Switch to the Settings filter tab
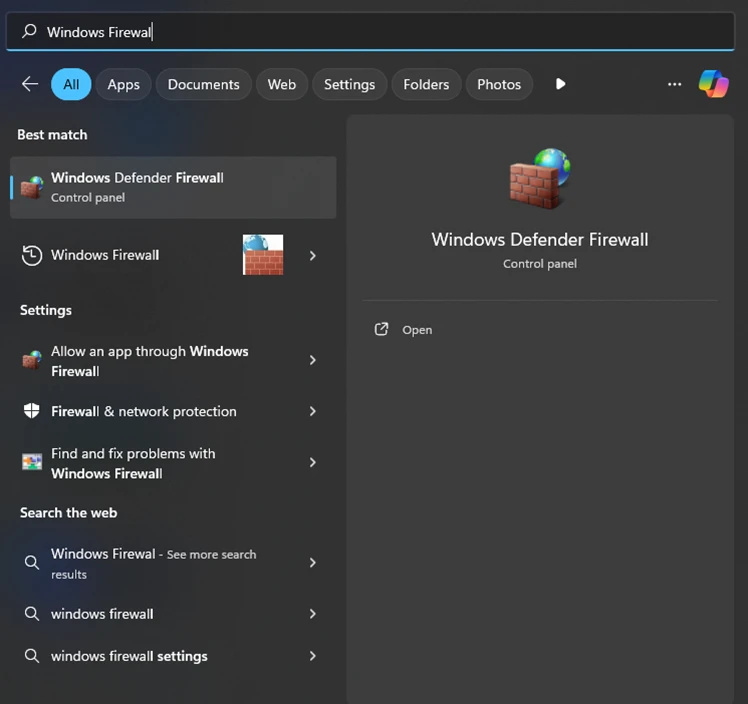This screenshot has width=748, height=704. (349, 84)
